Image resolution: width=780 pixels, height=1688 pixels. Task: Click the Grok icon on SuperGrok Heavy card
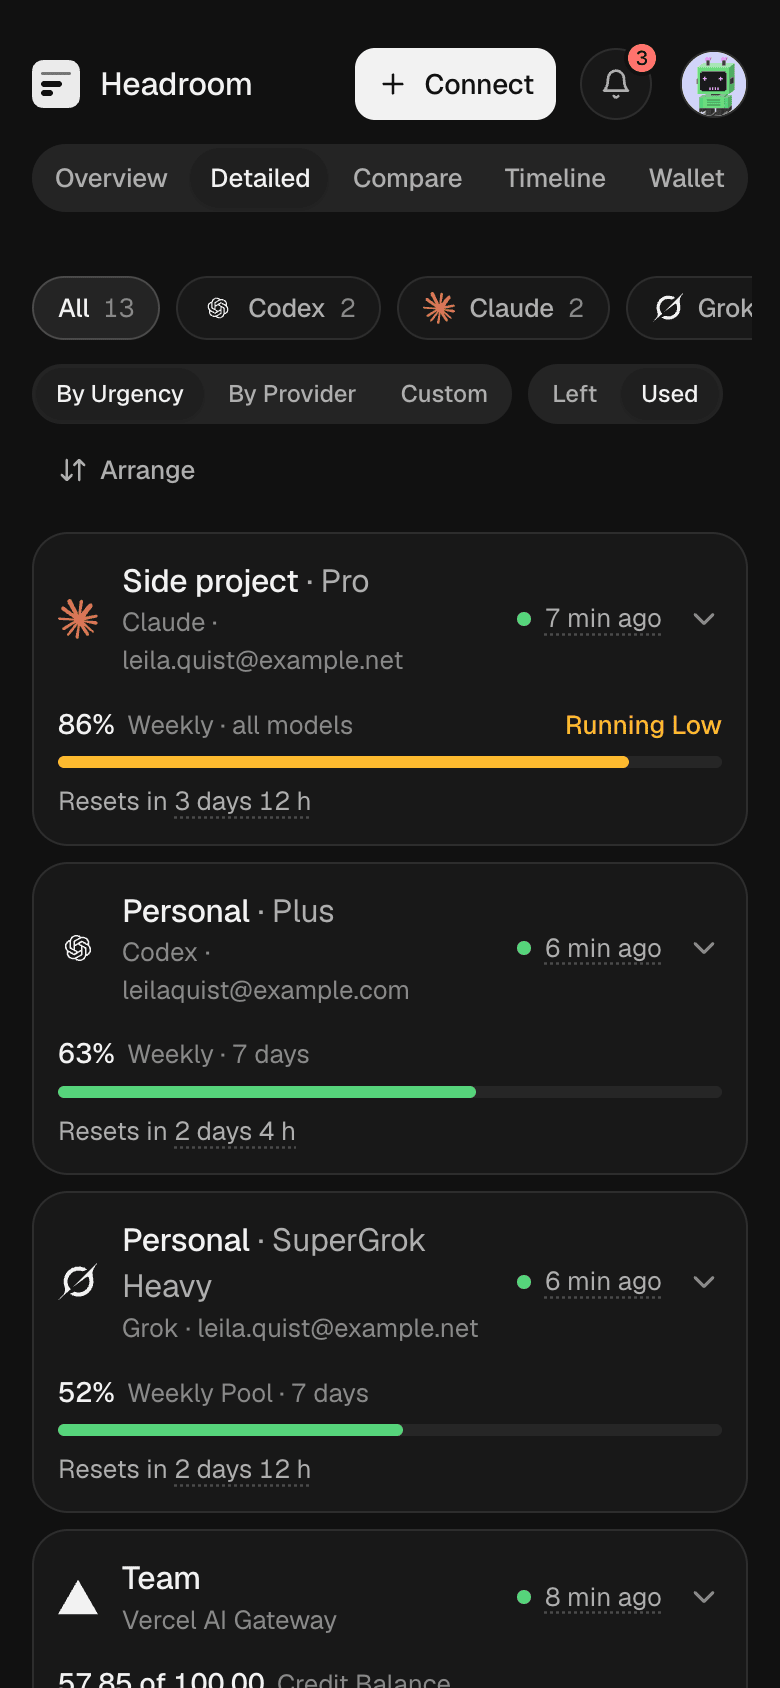point(78,1281)
